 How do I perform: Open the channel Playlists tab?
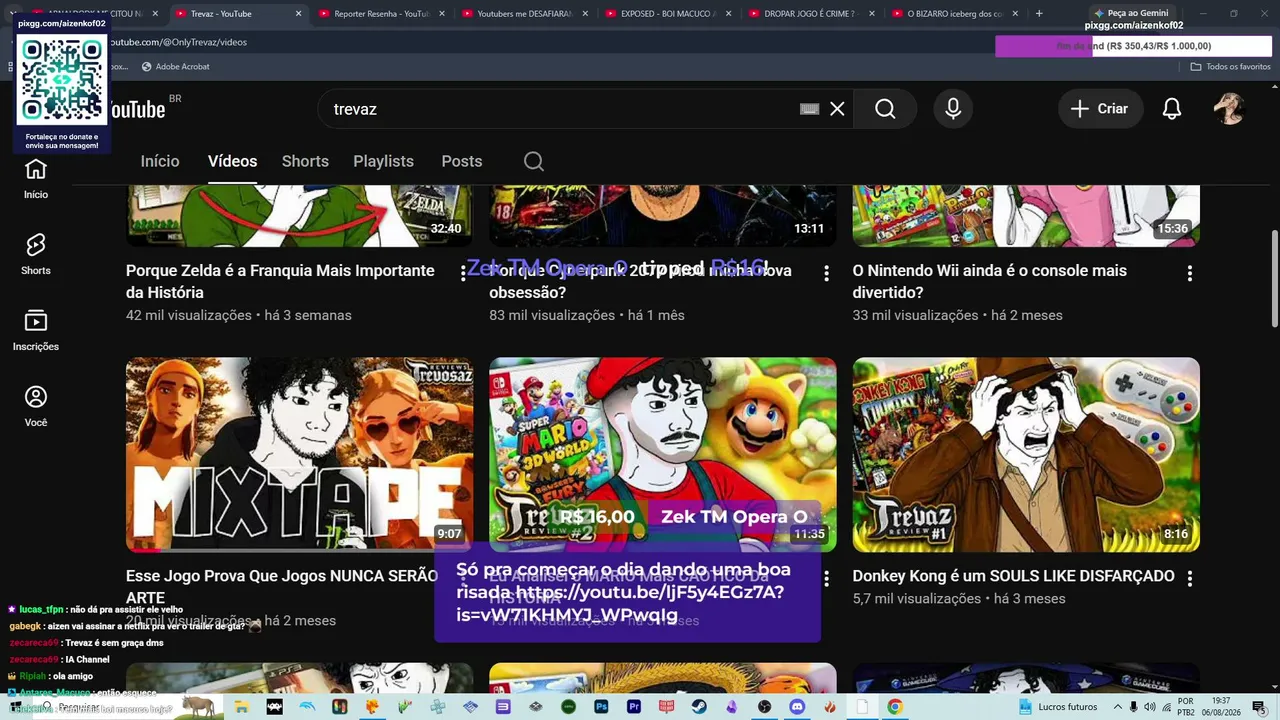point(383,161)
